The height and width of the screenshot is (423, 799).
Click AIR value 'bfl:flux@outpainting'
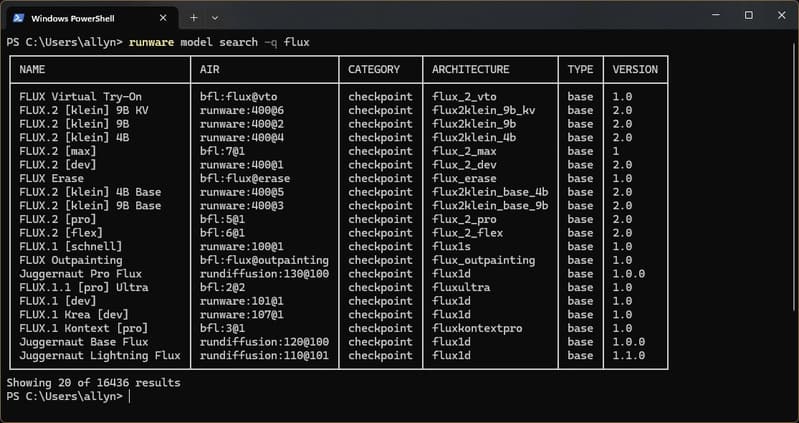[x=264, y=260]
